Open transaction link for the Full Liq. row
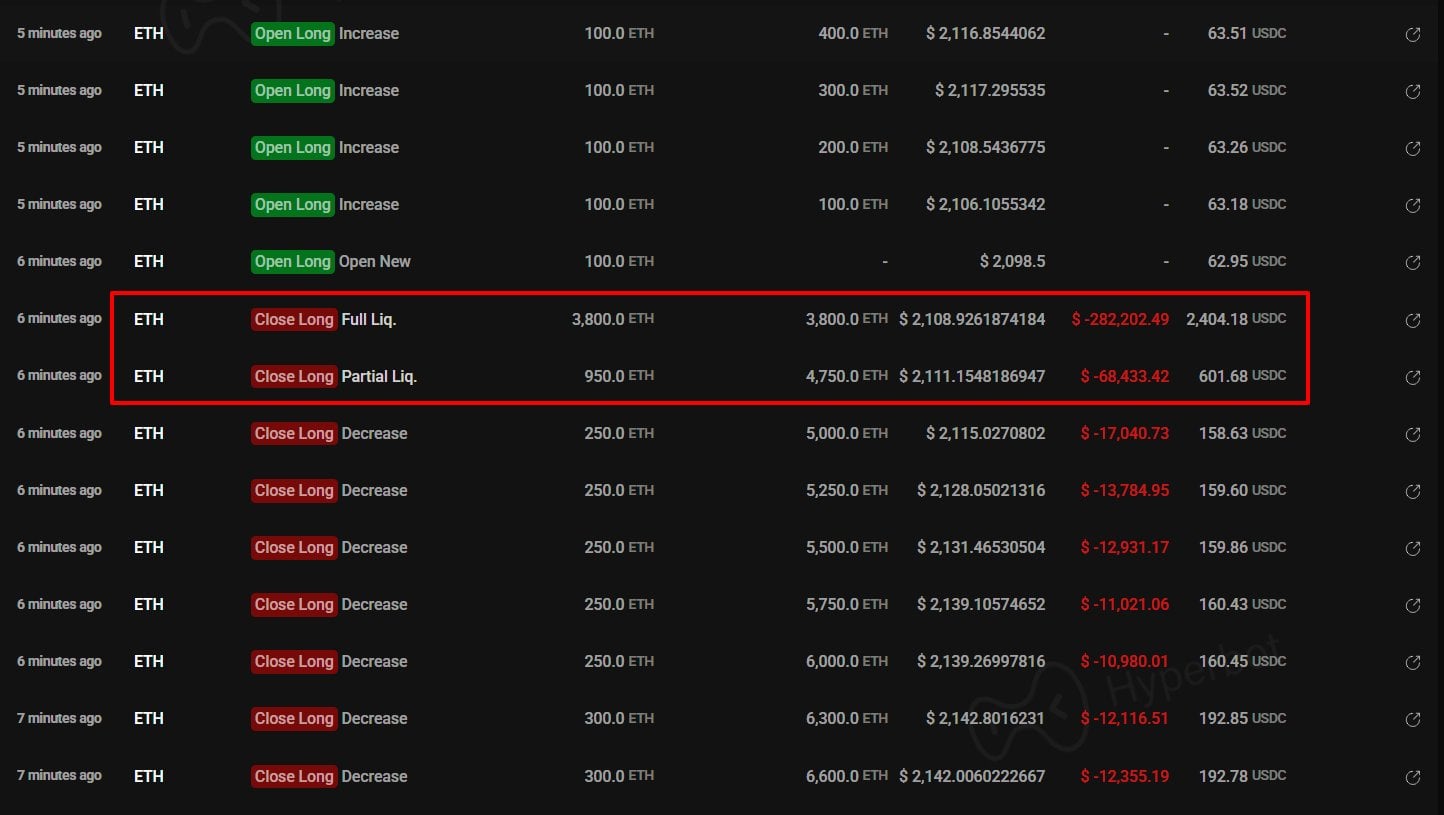 click(1413, 320)
